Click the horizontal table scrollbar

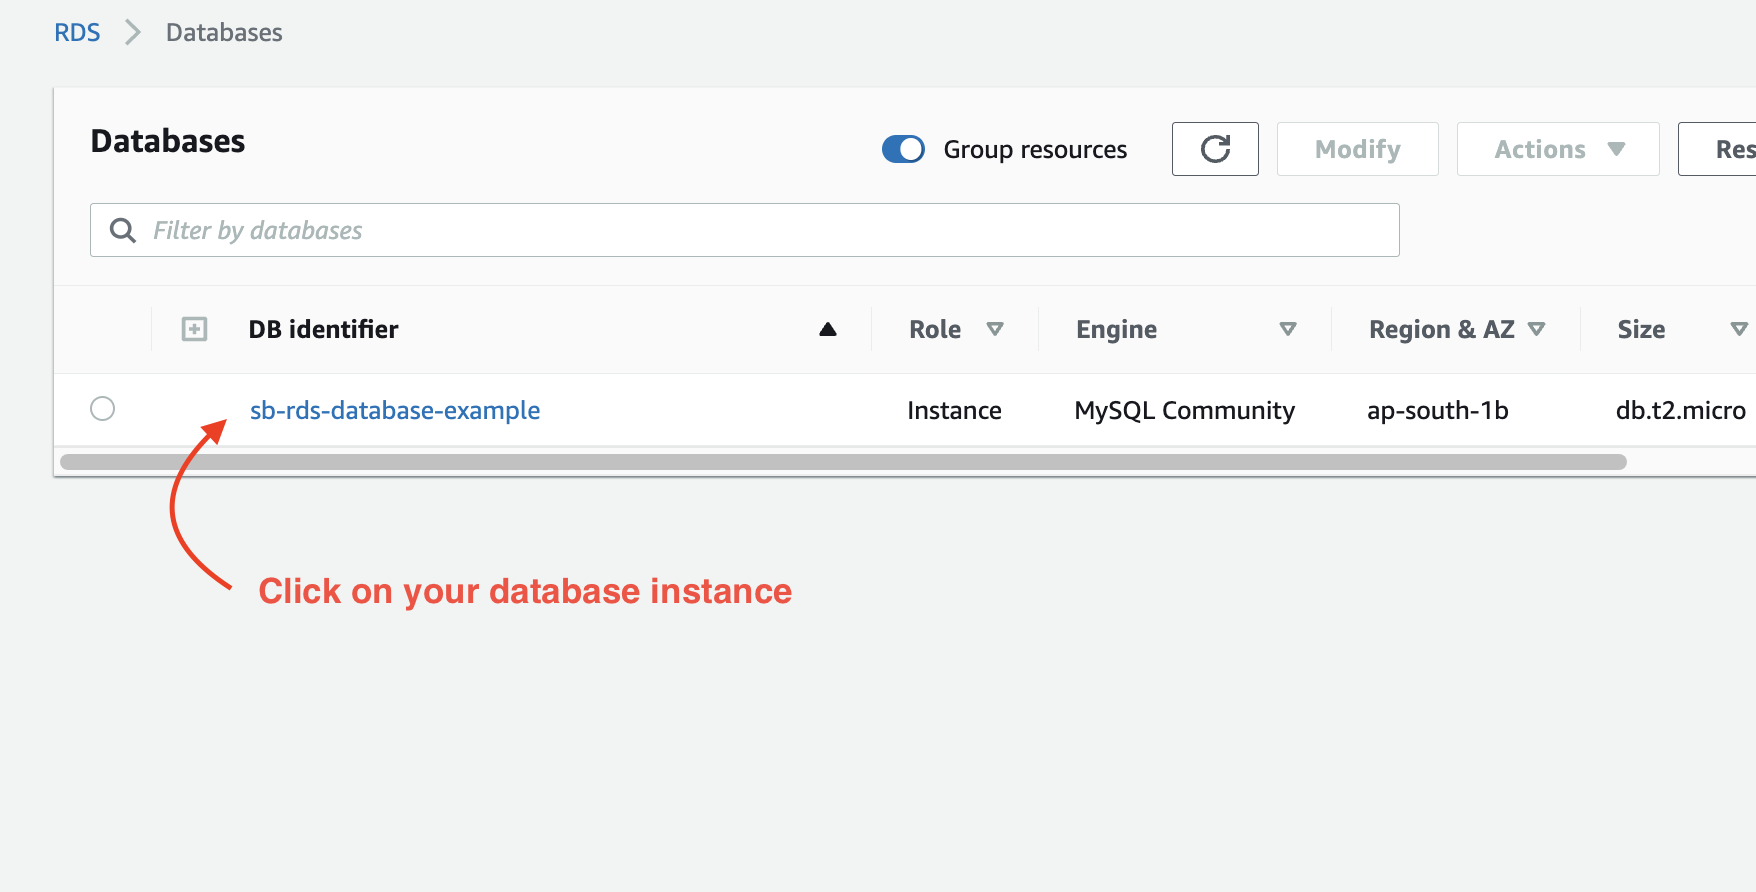(x=842, y=462)
